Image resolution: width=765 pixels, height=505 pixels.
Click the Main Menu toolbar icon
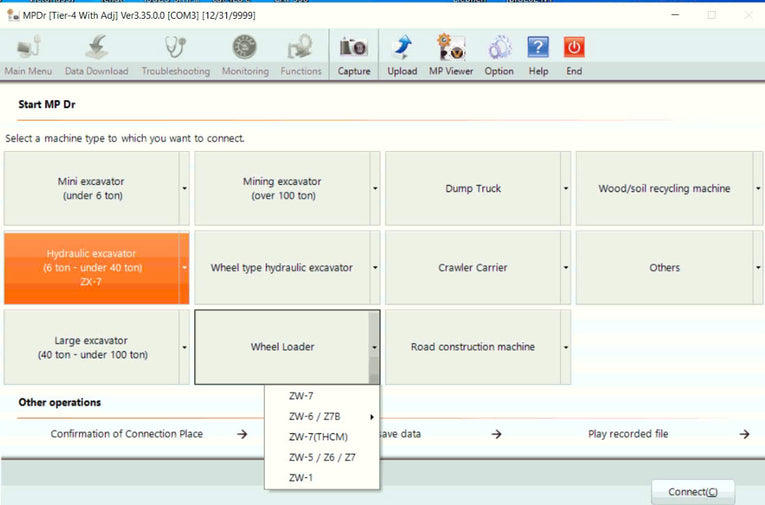[x=28, y=48]
